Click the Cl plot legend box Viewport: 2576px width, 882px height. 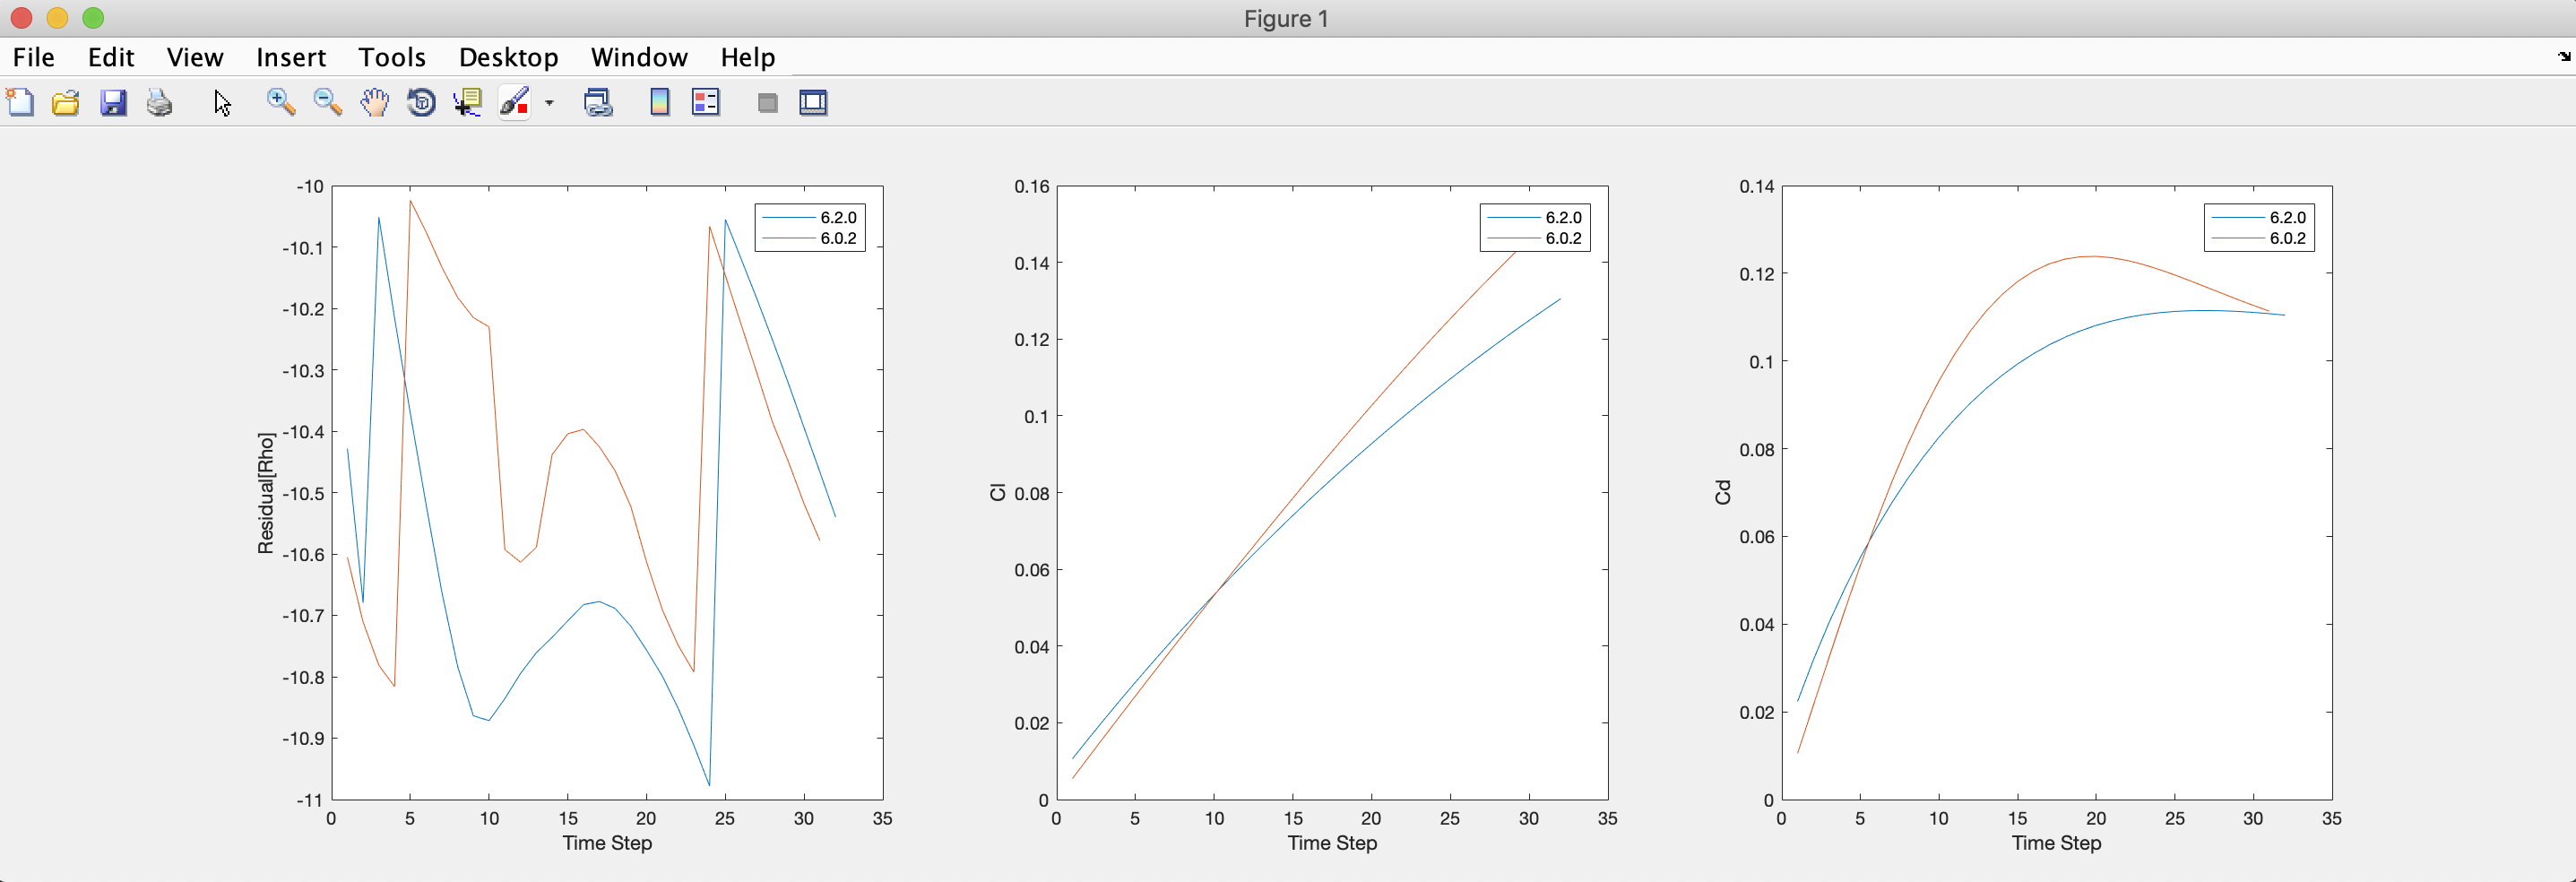tap(1535, 228)
